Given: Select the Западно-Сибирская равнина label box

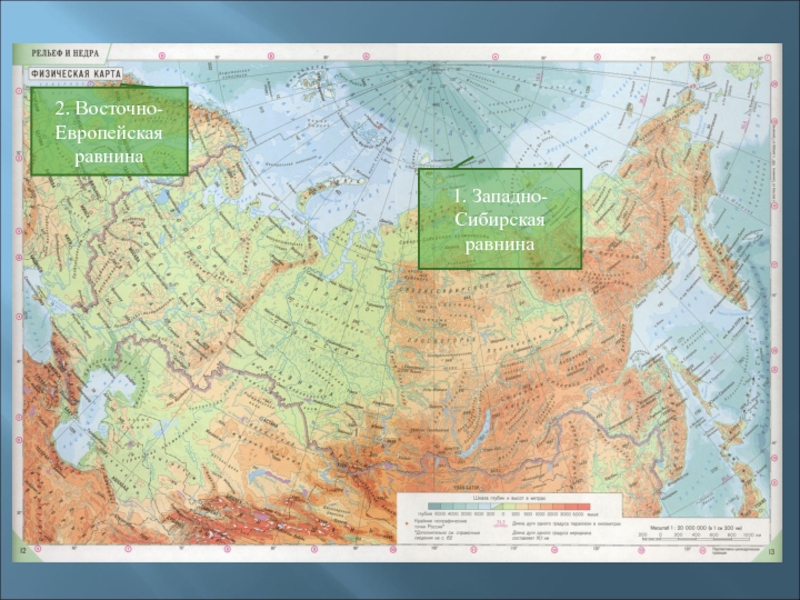Looking at the screenshot, I should tap(499, 218).
